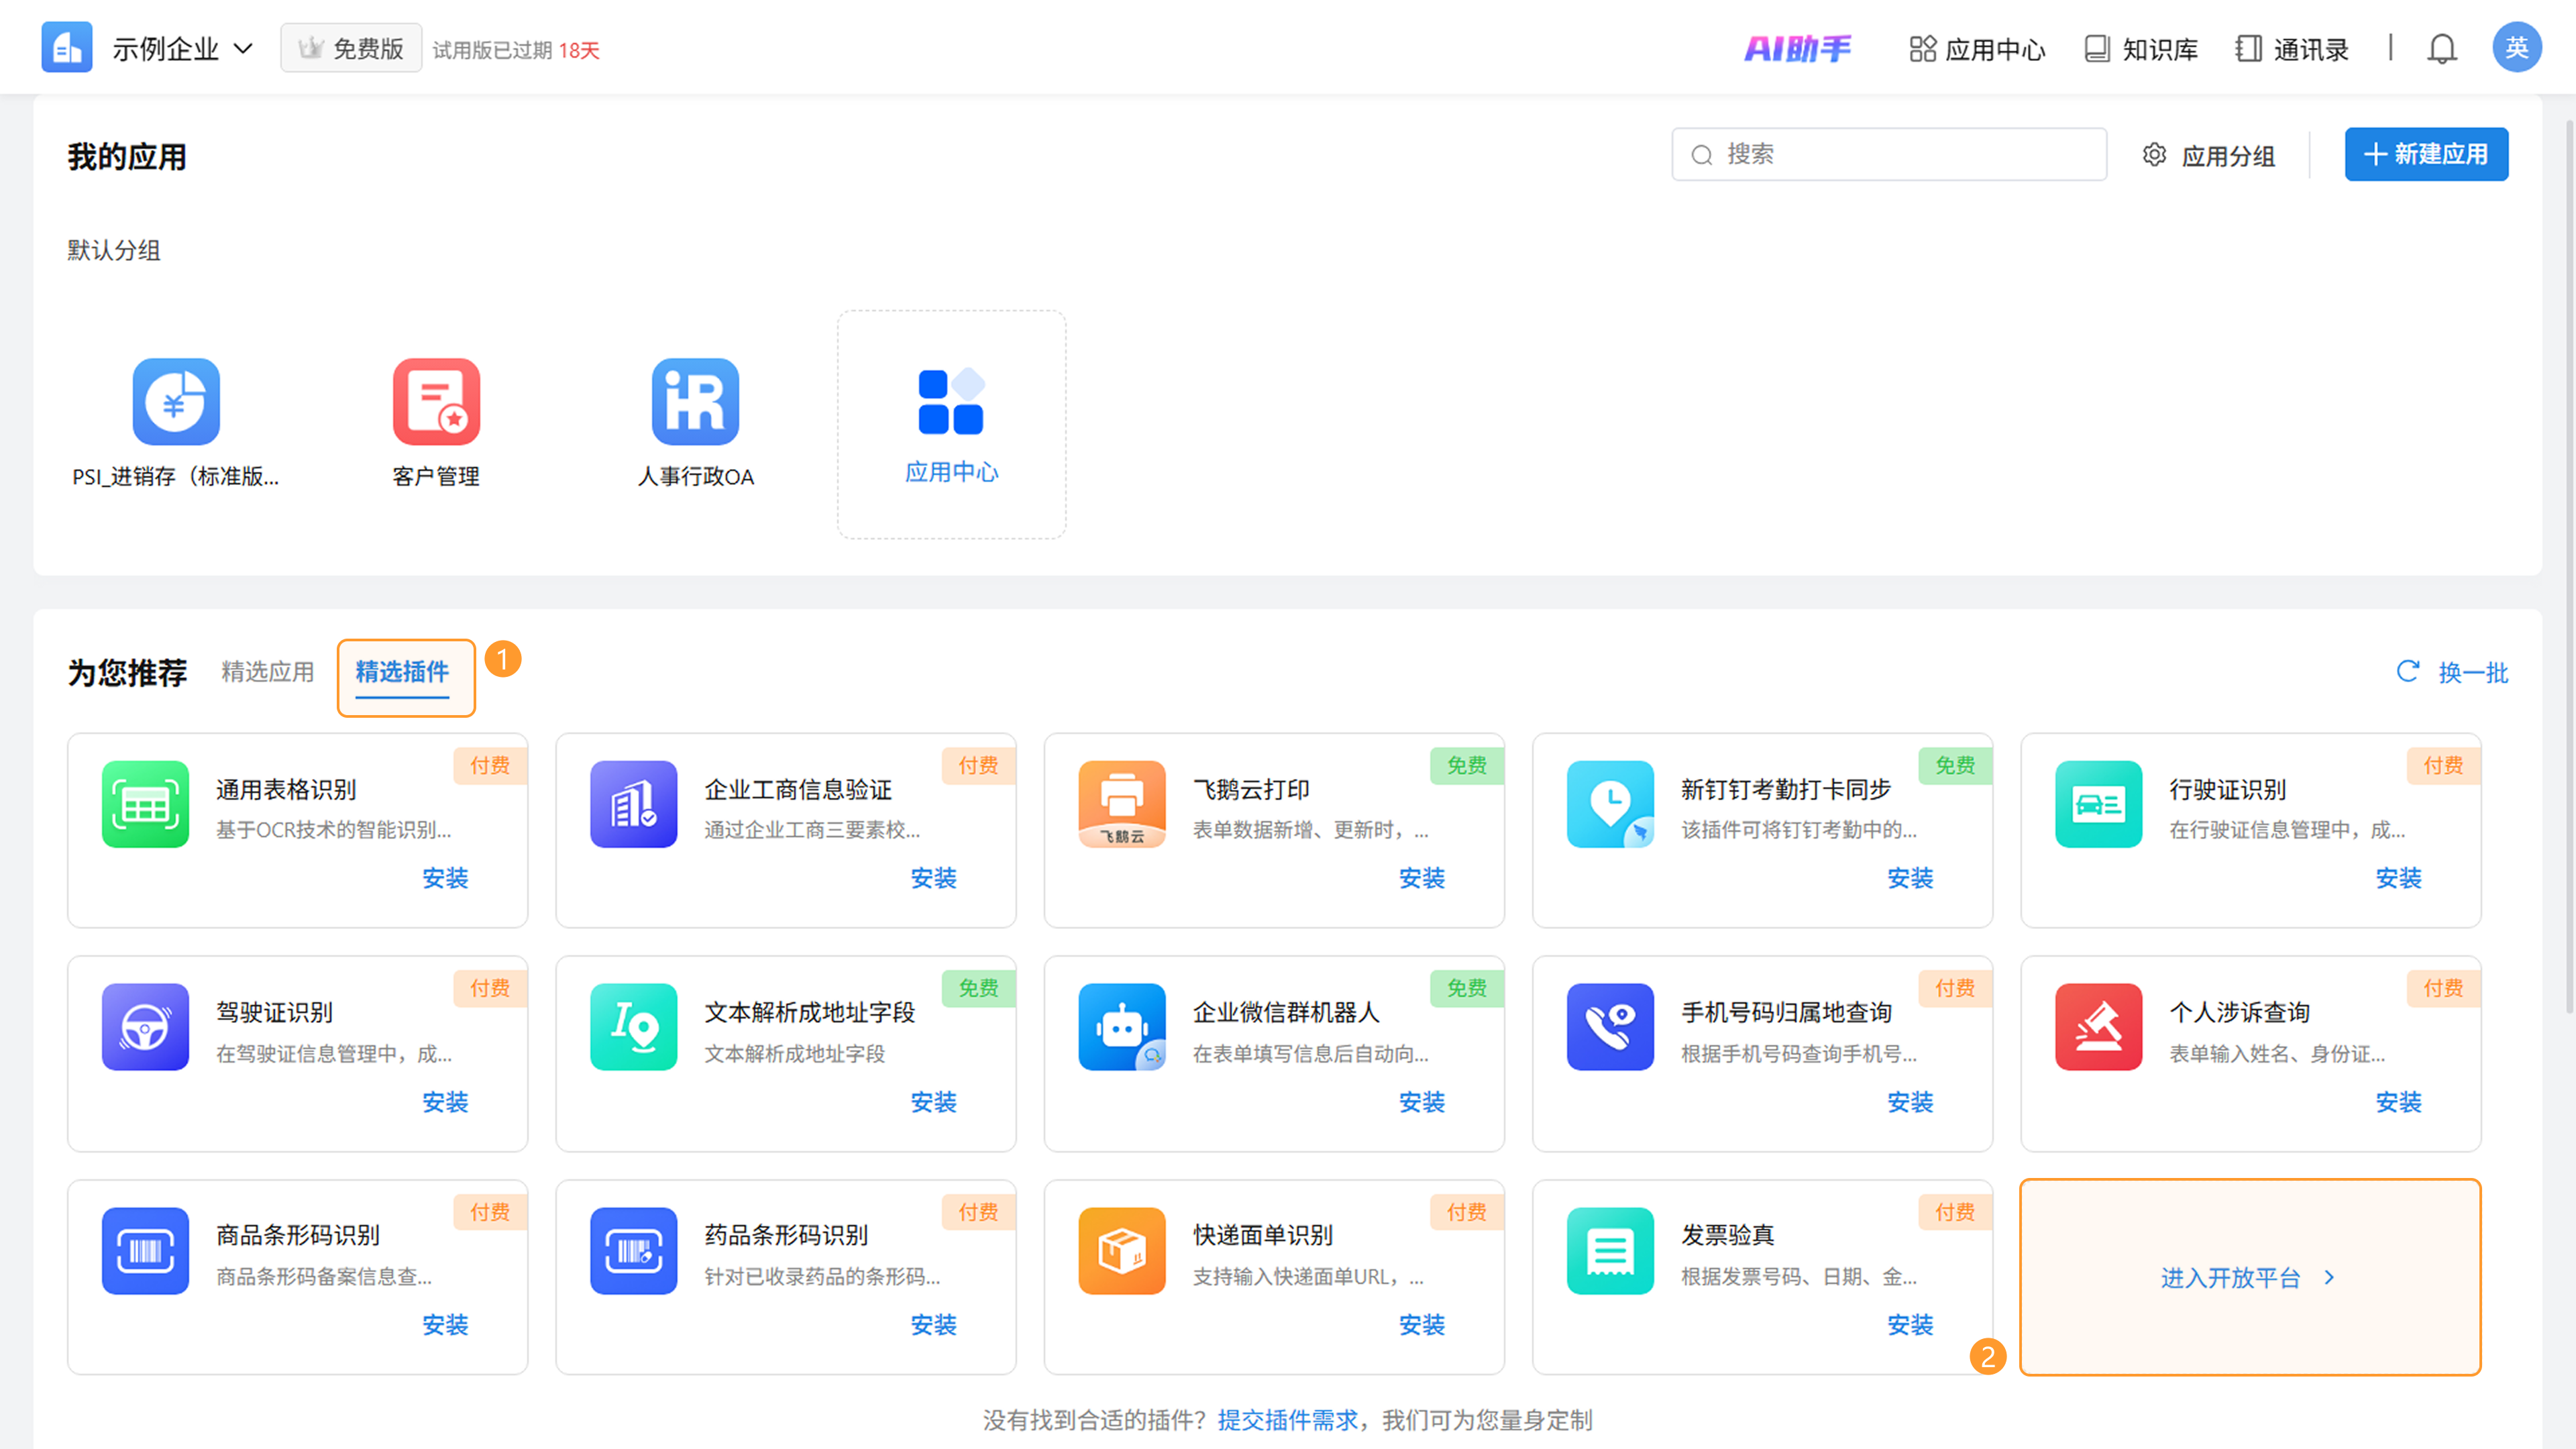
Task: Select the 精选插件 tab
Action: tap(402, 672)
